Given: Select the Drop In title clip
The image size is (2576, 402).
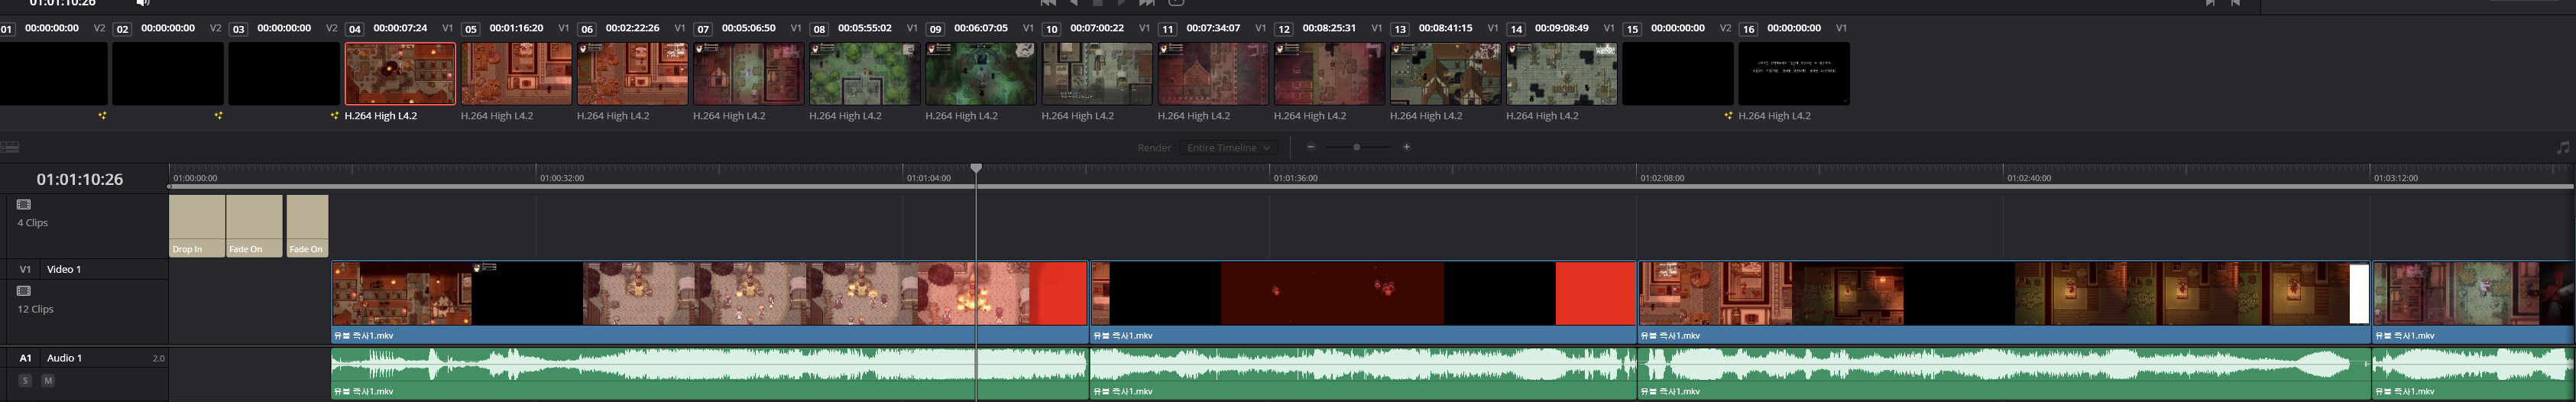Looking at the screenshot, I should pos(196,226).
